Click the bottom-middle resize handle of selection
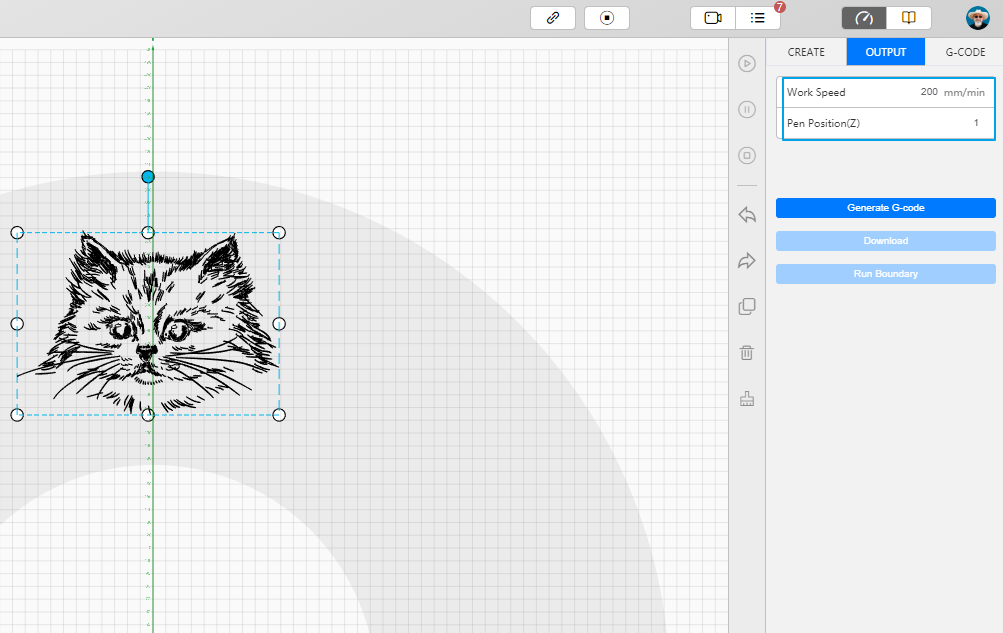 [x=148, y=415]
